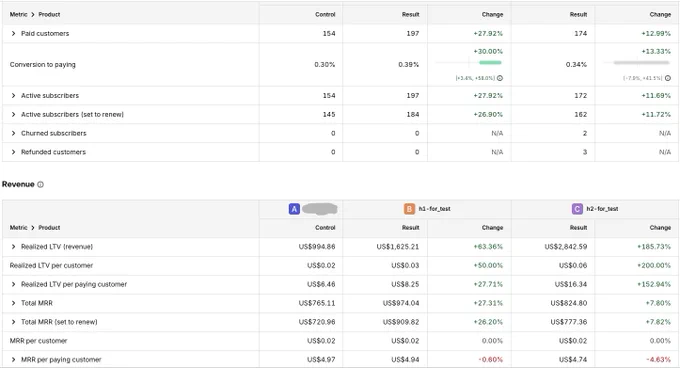Screen dimensions: 680x368
Task: Expand the Total MRR row chevron
Action: pos(13,303)
